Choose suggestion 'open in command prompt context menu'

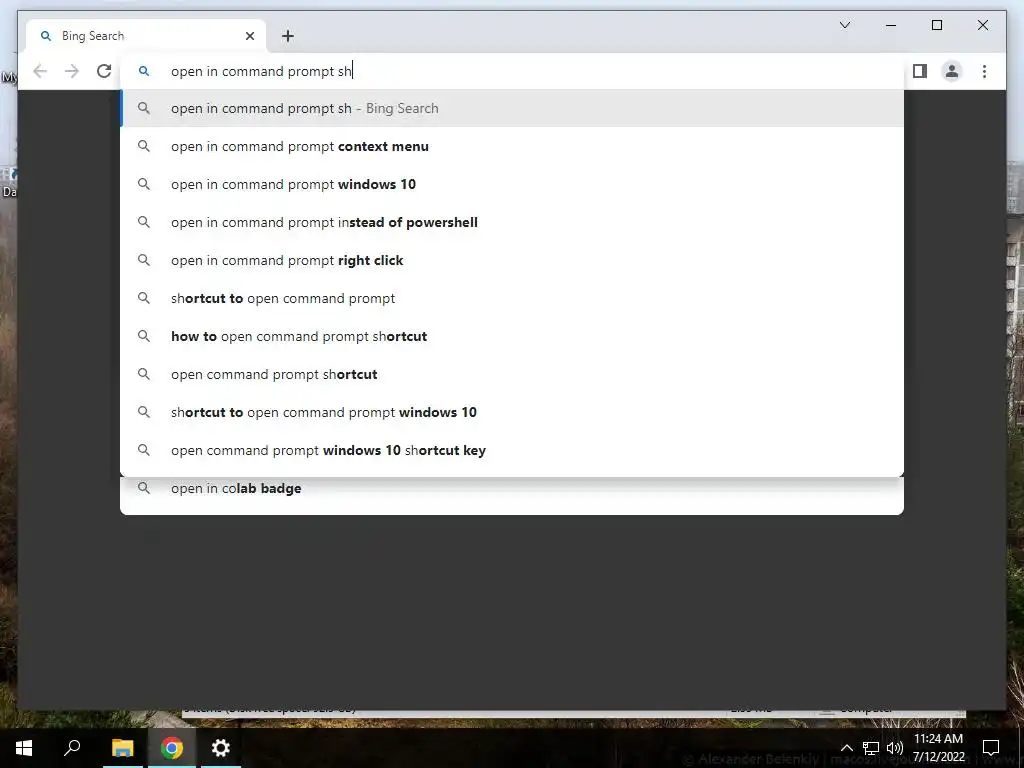[512, 146]
